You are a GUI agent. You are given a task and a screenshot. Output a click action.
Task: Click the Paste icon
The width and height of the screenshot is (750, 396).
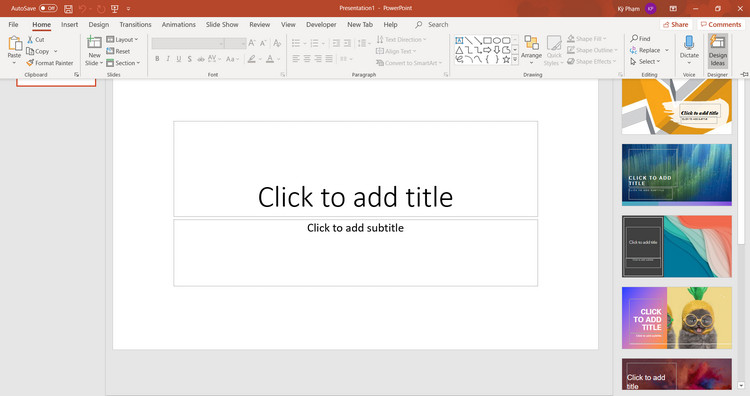[14, 44]
